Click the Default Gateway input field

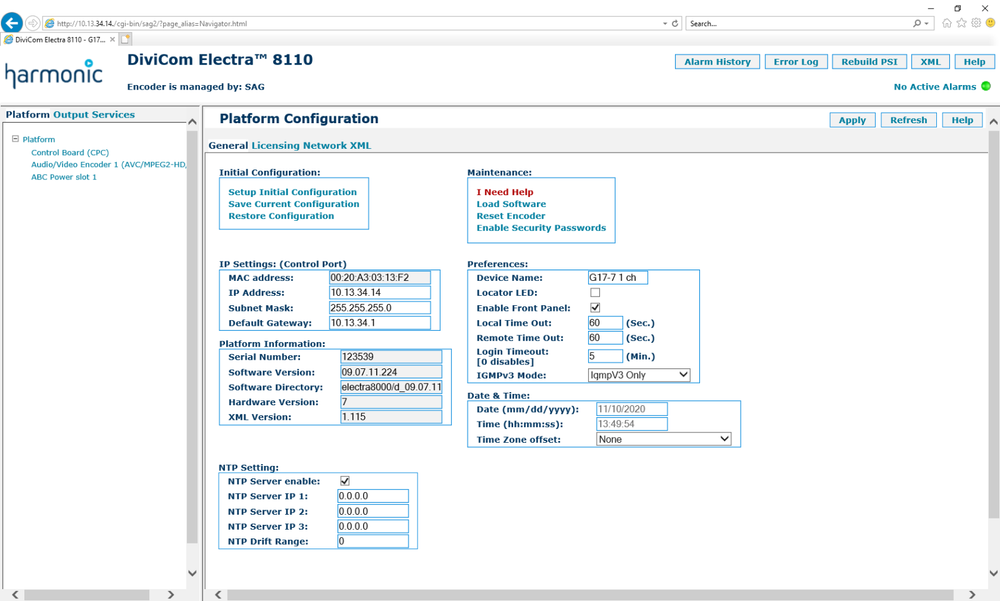379,323
